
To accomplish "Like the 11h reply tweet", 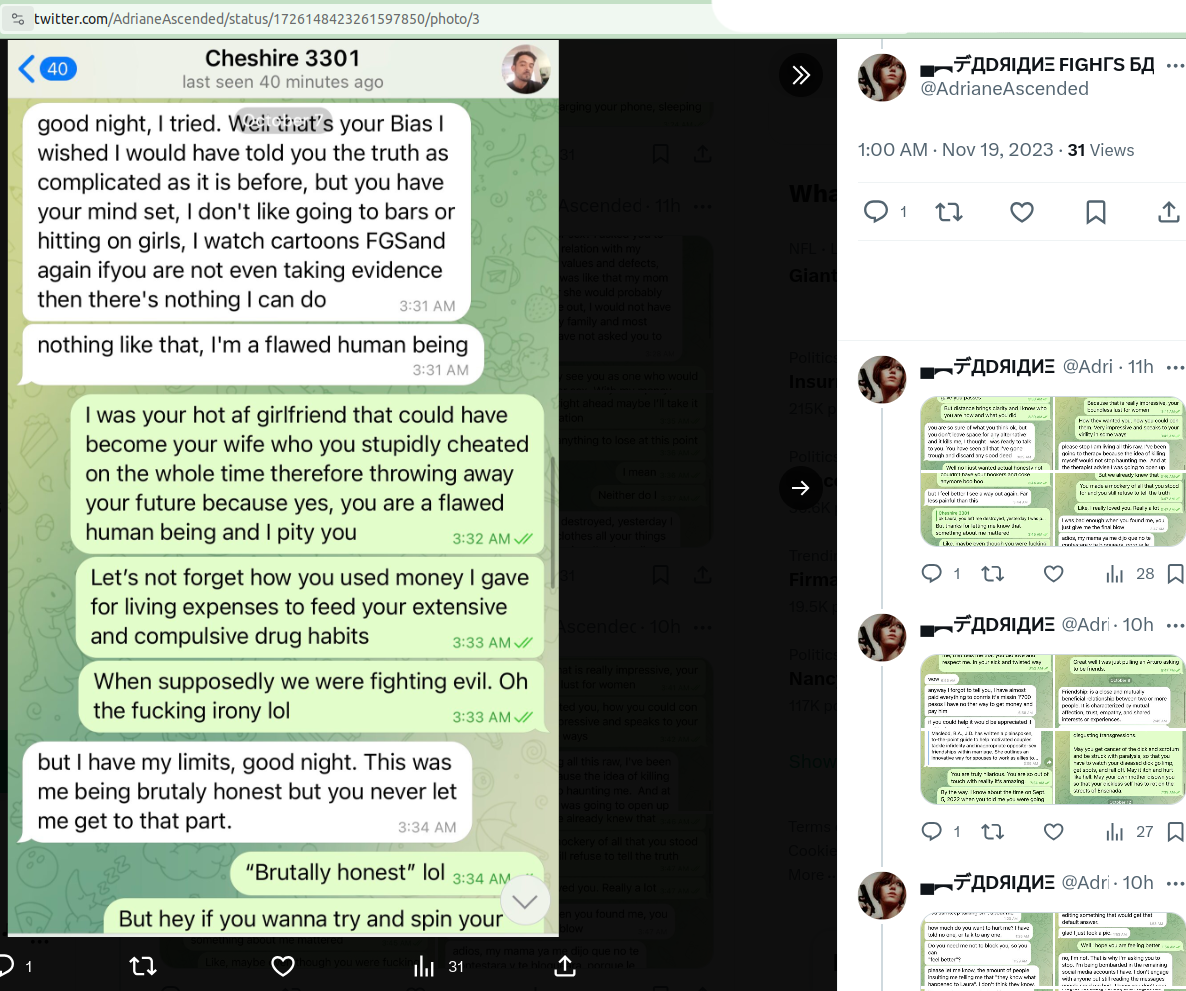I will 1054,573.
